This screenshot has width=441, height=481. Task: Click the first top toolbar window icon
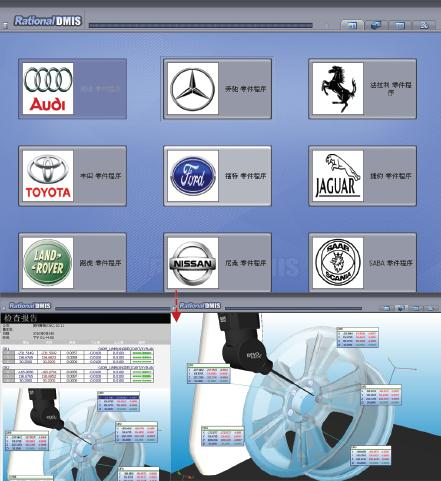[x=352, y=25]
